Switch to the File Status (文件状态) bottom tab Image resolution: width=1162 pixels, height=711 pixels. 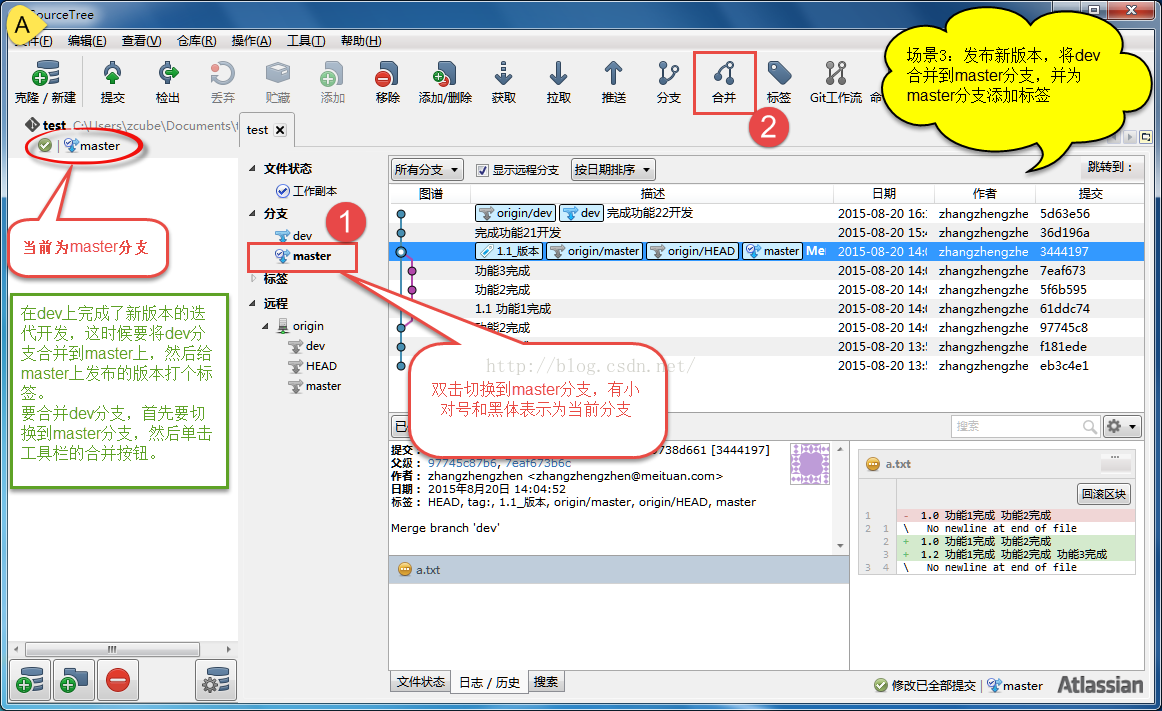(x=420, y=682)
